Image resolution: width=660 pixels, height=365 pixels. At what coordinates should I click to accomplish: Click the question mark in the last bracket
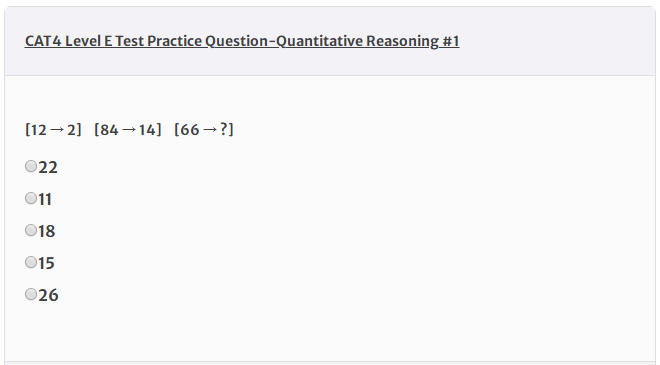tap(224, 129)
